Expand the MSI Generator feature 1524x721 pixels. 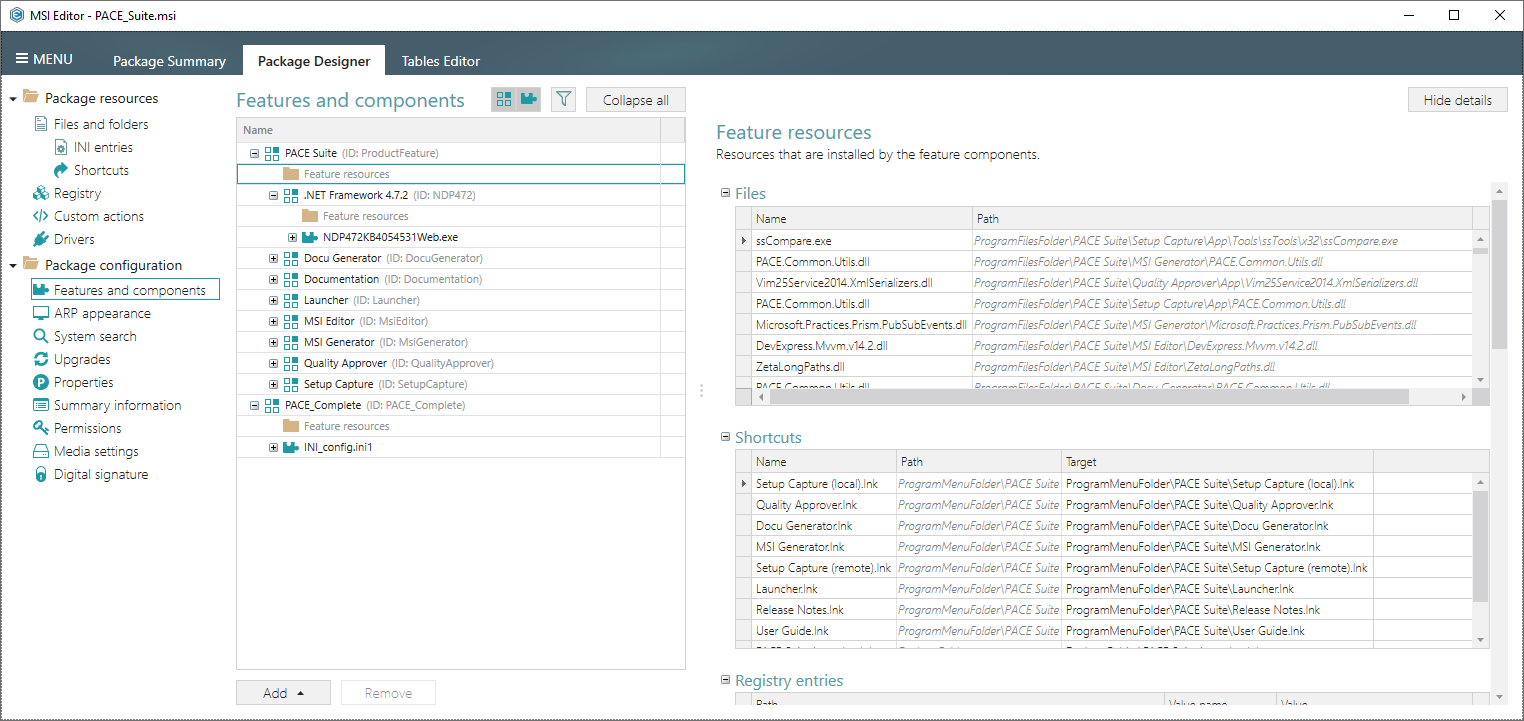coord(273,342)
